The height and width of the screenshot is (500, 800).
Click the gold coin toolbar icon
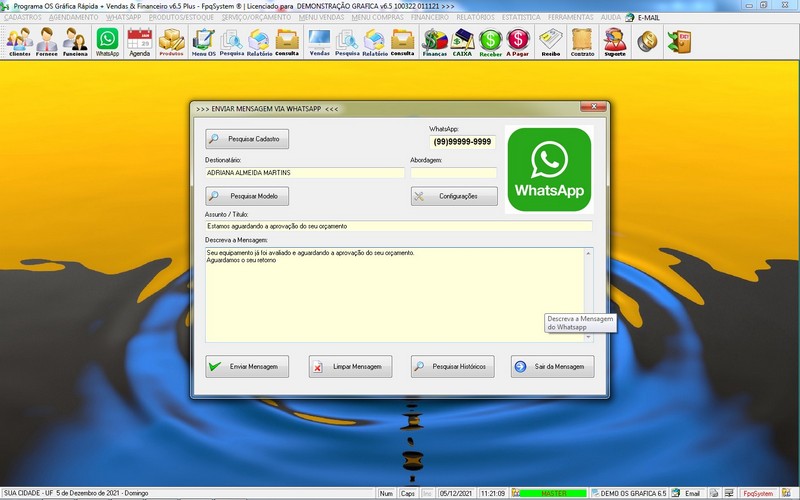[647, 42]
